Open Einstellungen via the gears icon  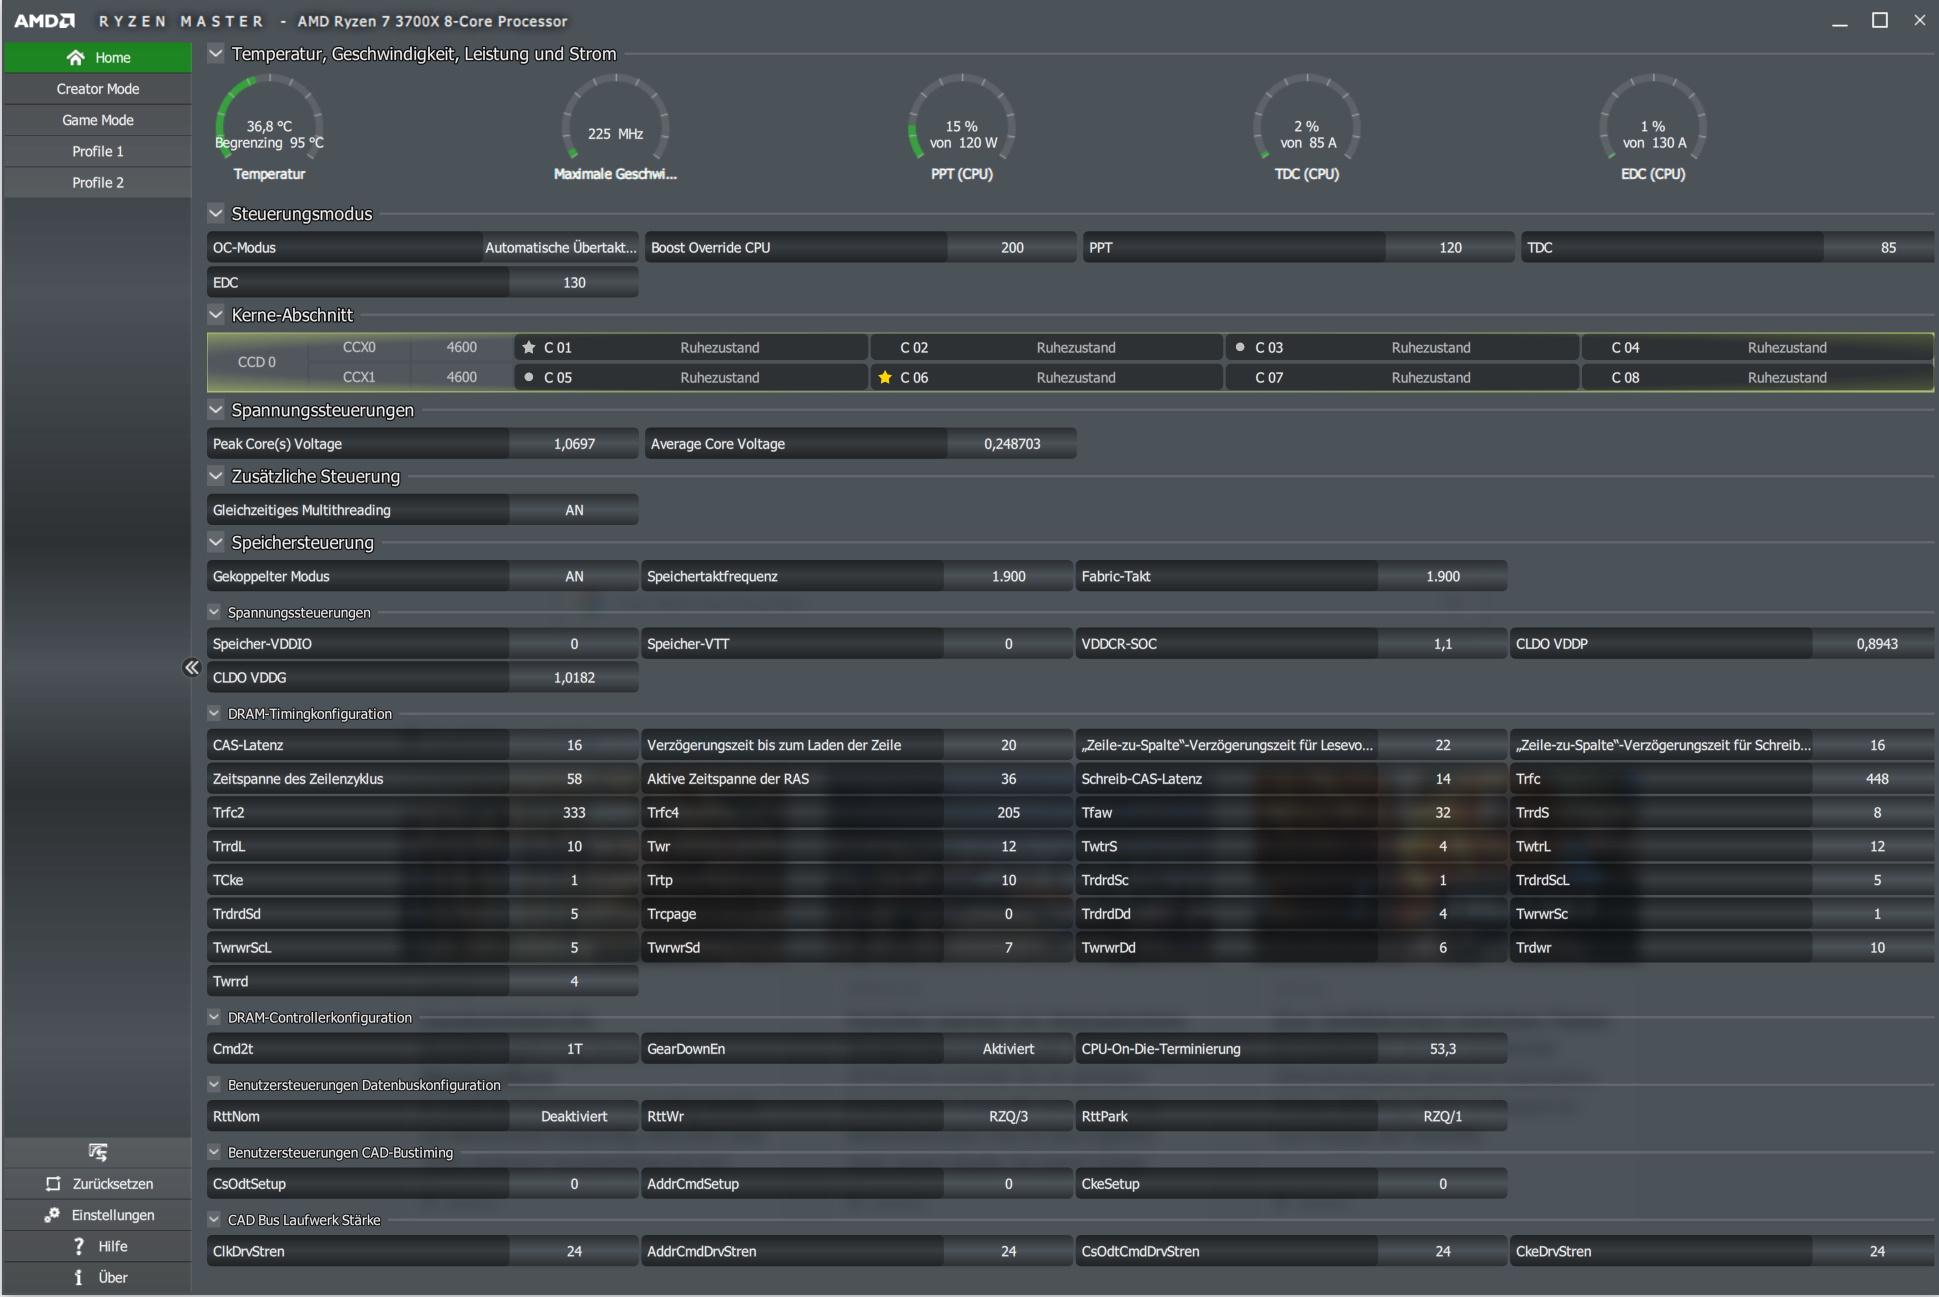coord(52,1214)
